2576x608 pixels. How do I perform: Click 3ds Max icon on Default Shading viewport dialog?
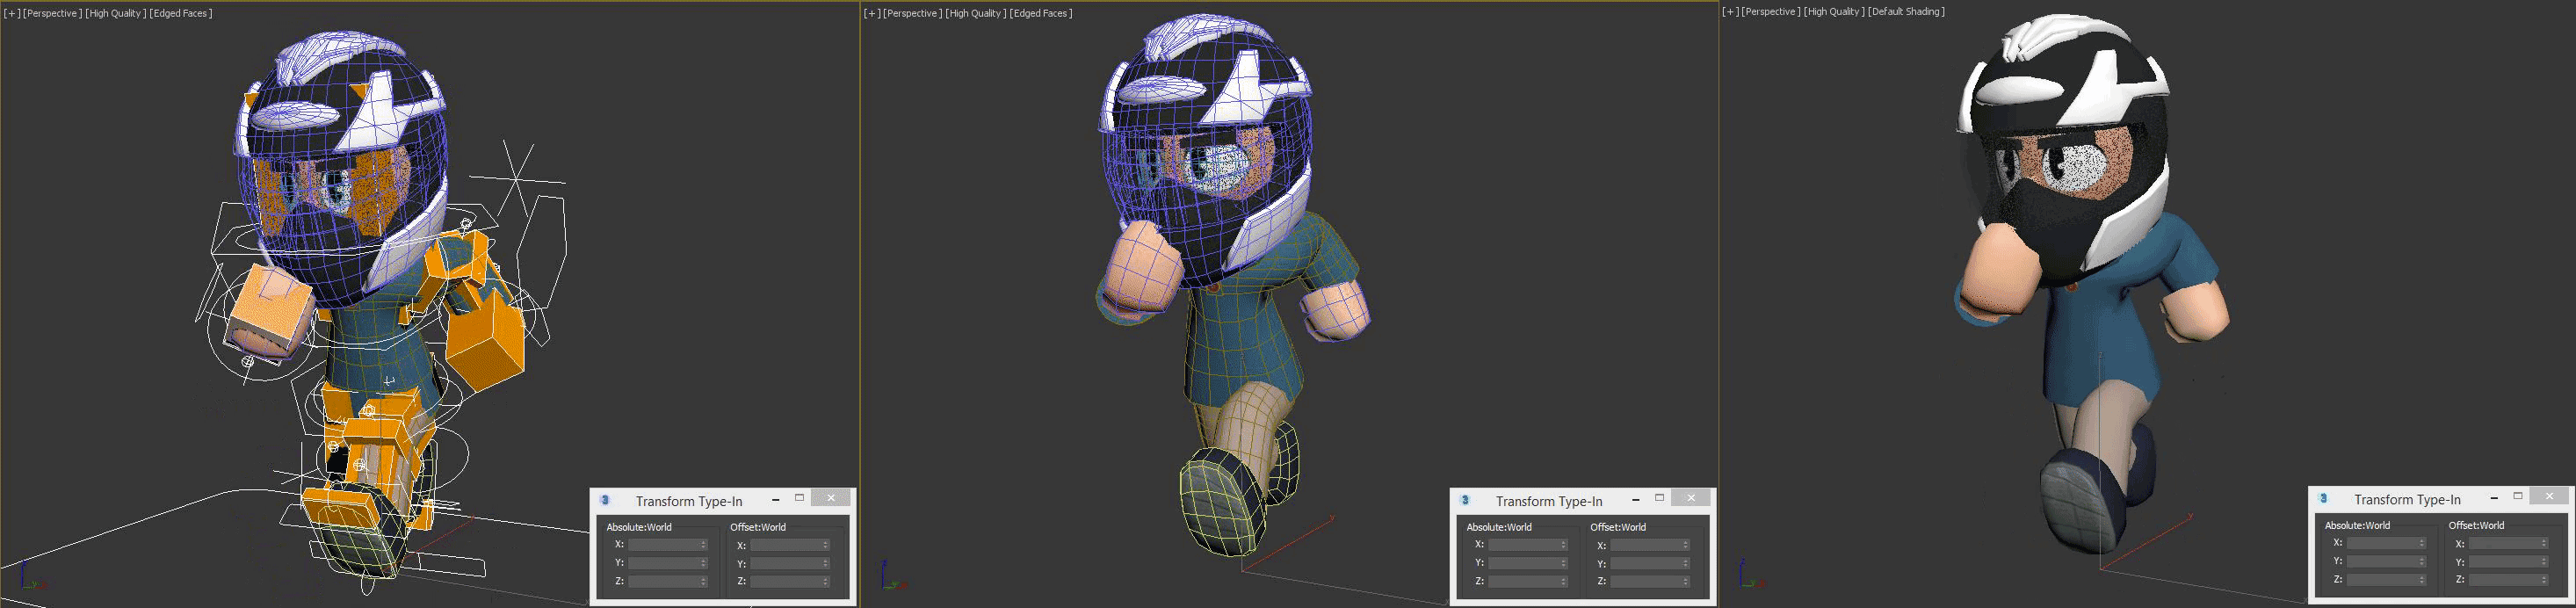point(2323,498)
